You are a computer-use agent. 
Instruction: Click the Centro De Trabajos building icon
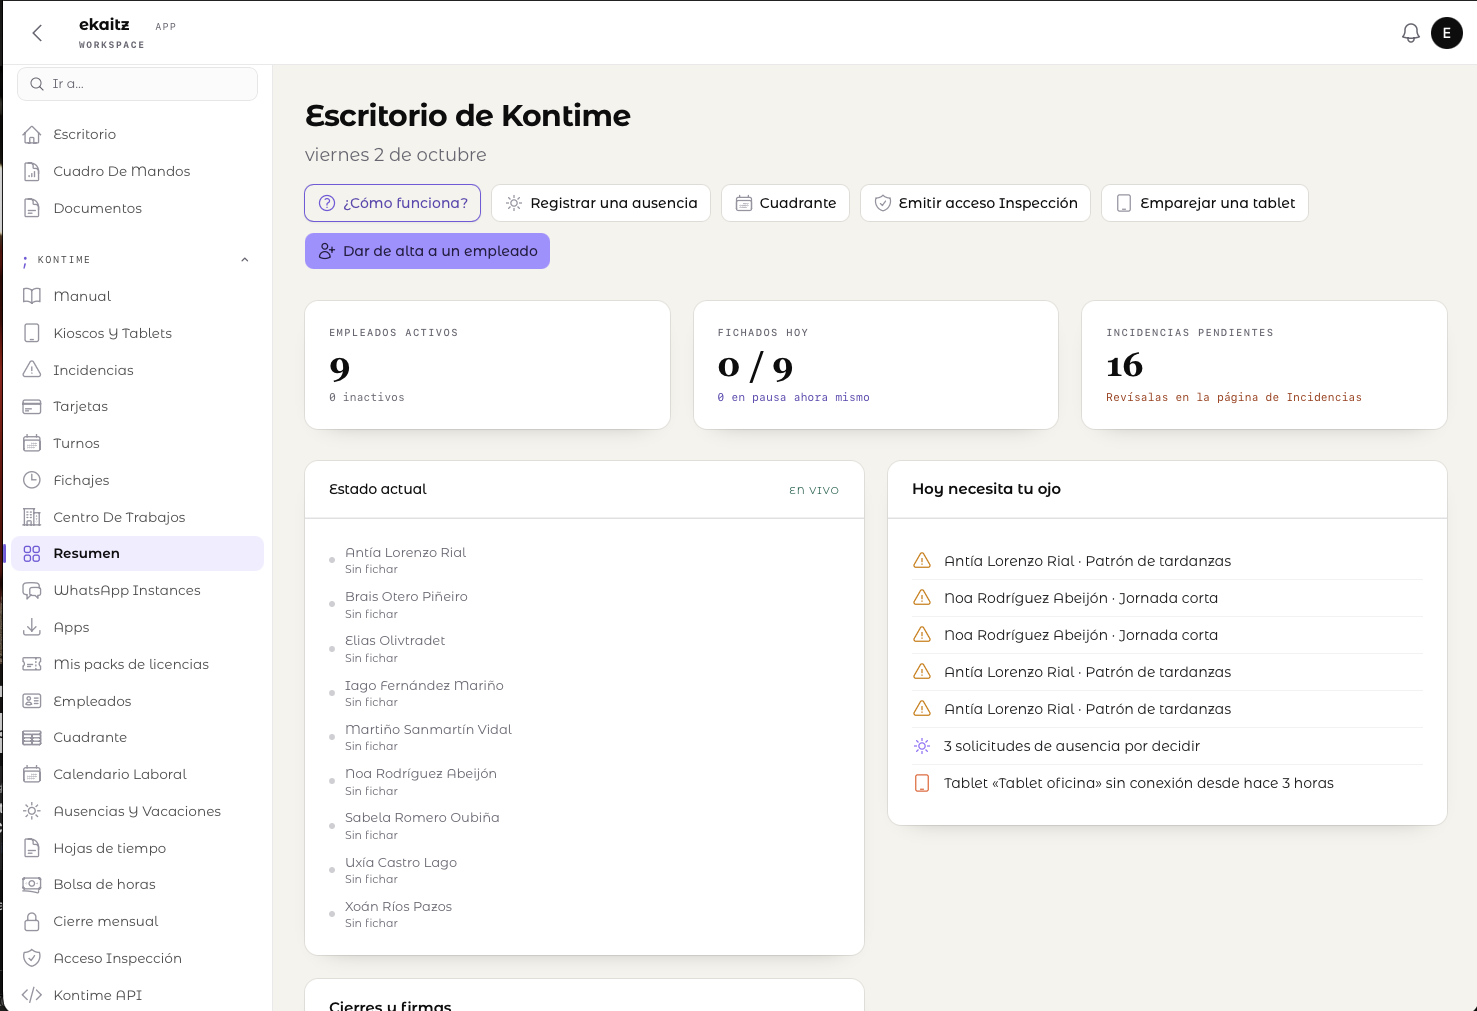[x=32, y=517]
